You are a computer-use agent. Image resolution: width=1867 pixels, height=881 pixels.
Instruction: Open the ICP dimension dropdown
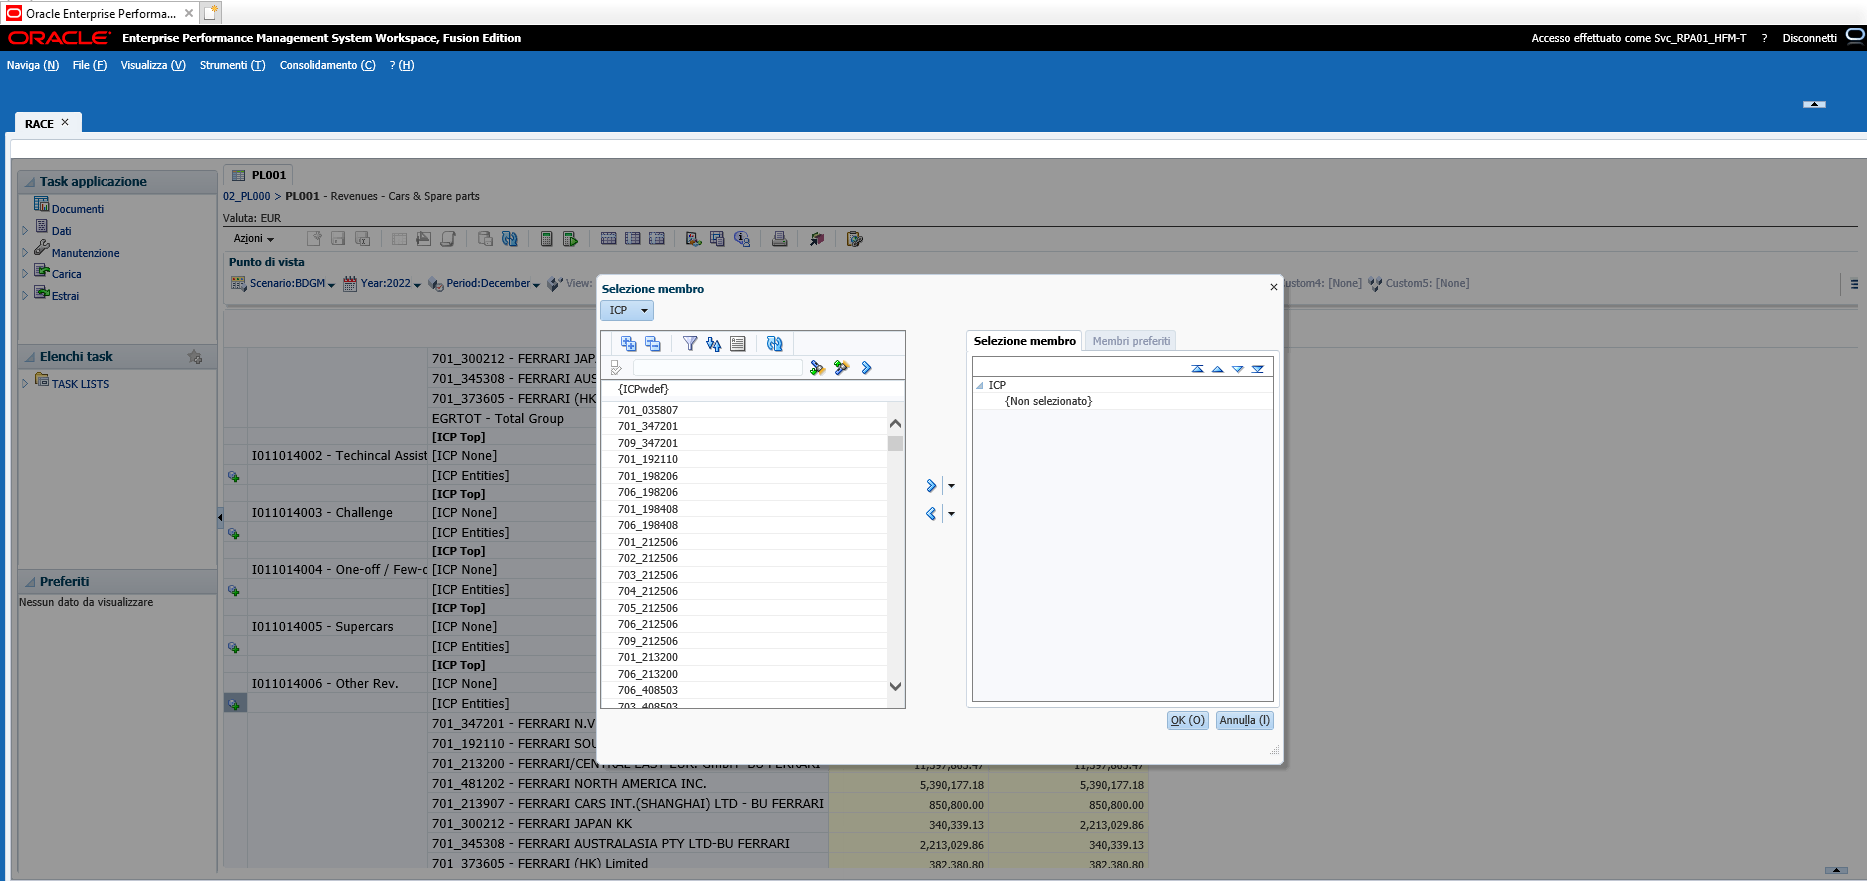click(627, 311)
